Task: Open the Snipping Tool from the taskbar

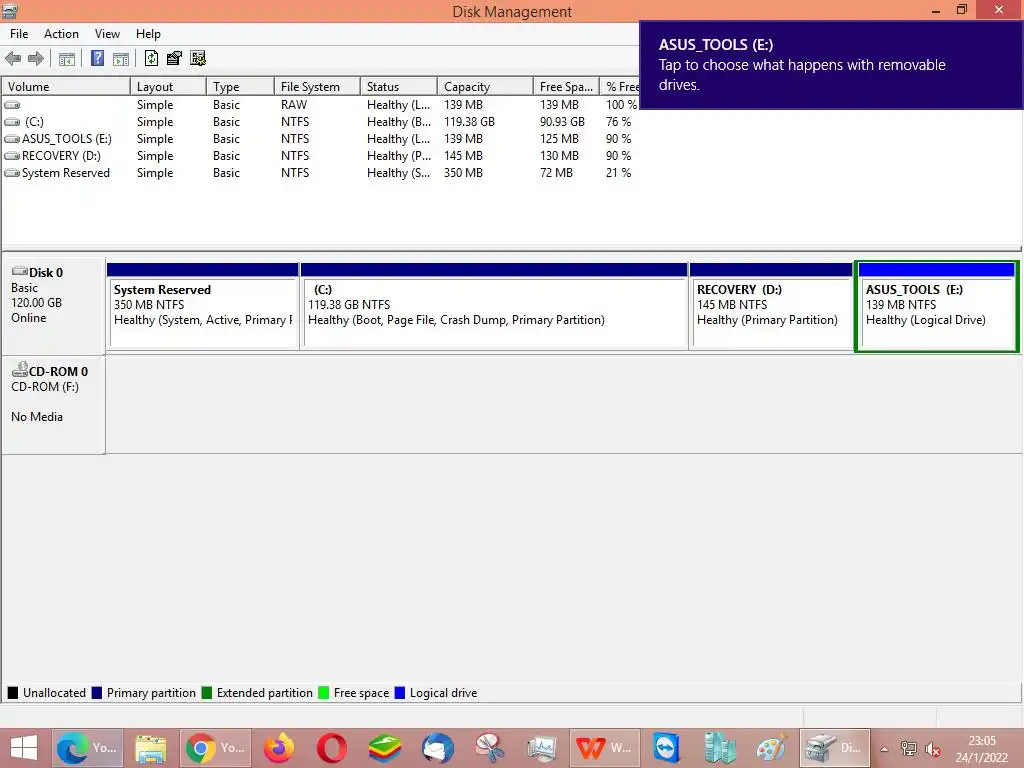Action: (490, 748)
